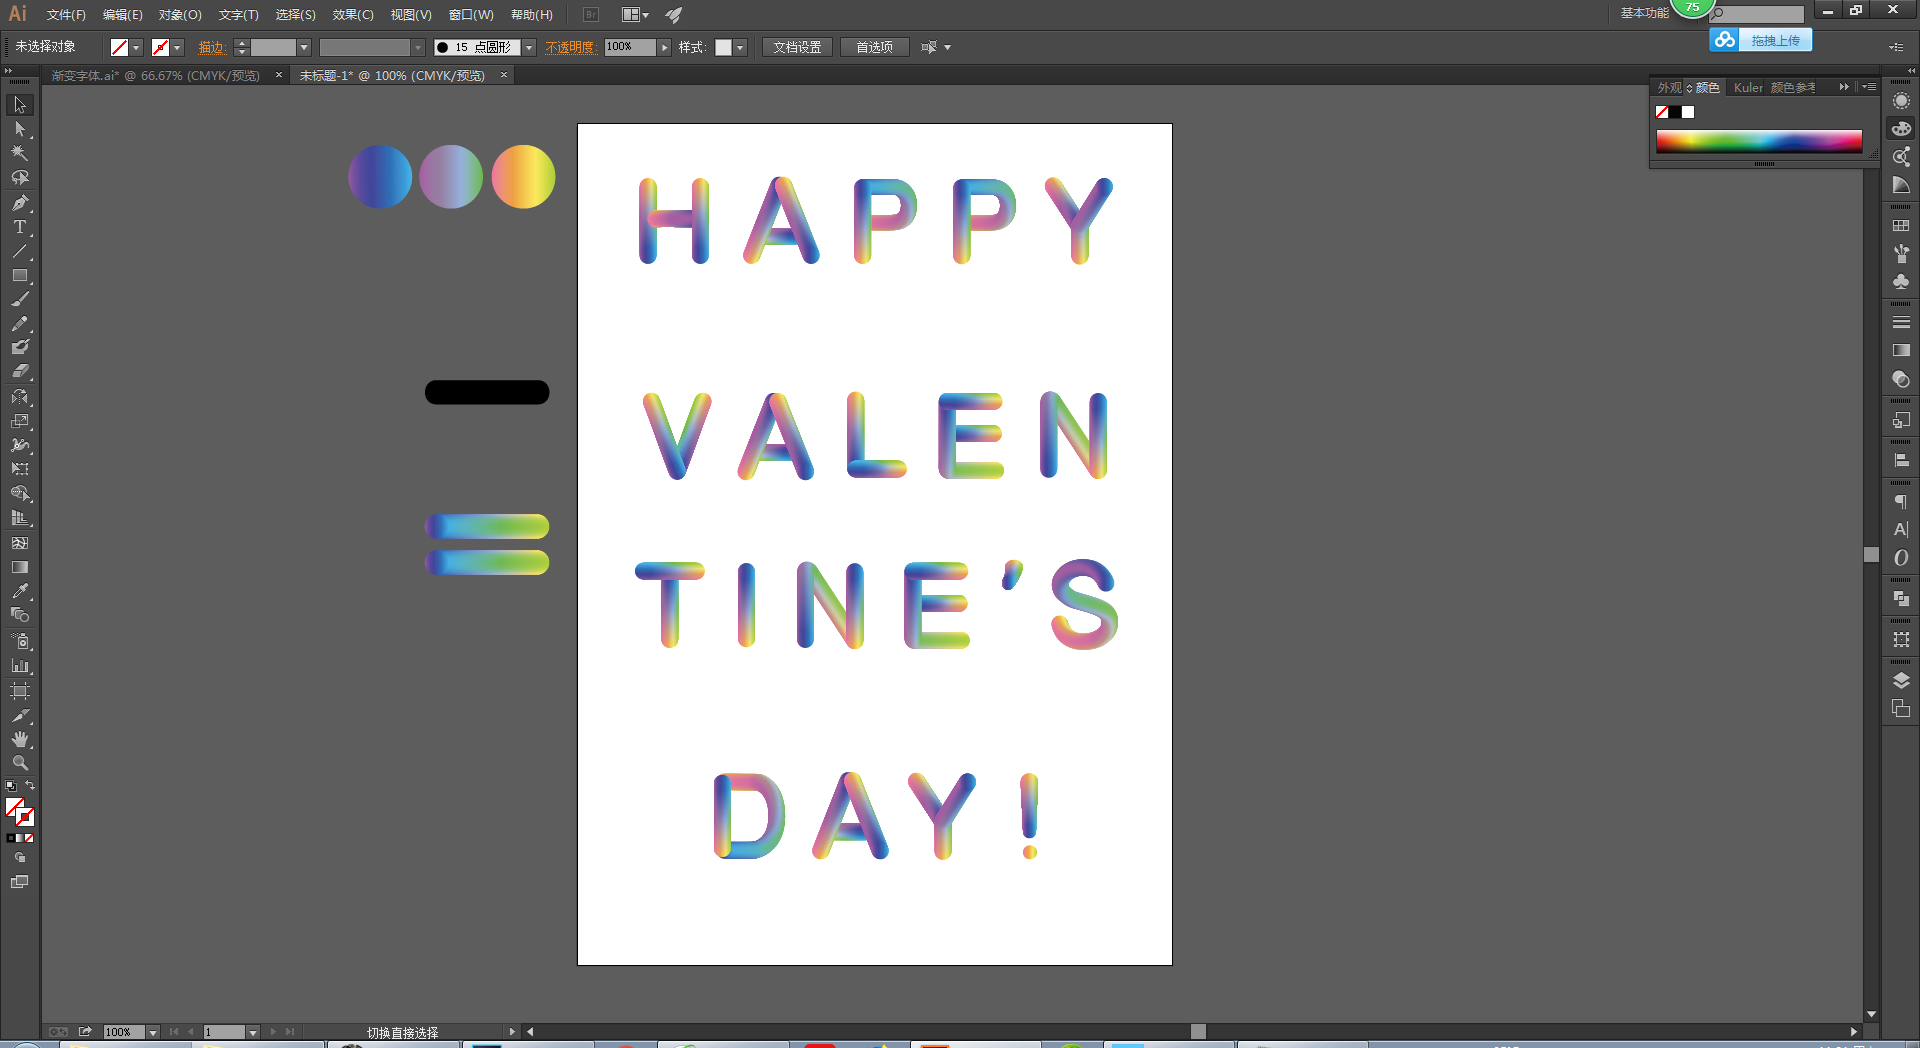The height and width of the screenshot is (1048, 1920).
Task: Select the Hand tool
Action: coord(20,739)
